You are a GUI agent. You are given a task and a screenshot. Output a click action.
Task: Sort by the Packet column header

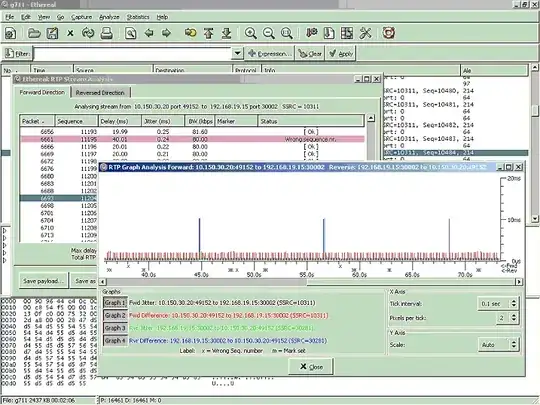(x=37, y=121)
